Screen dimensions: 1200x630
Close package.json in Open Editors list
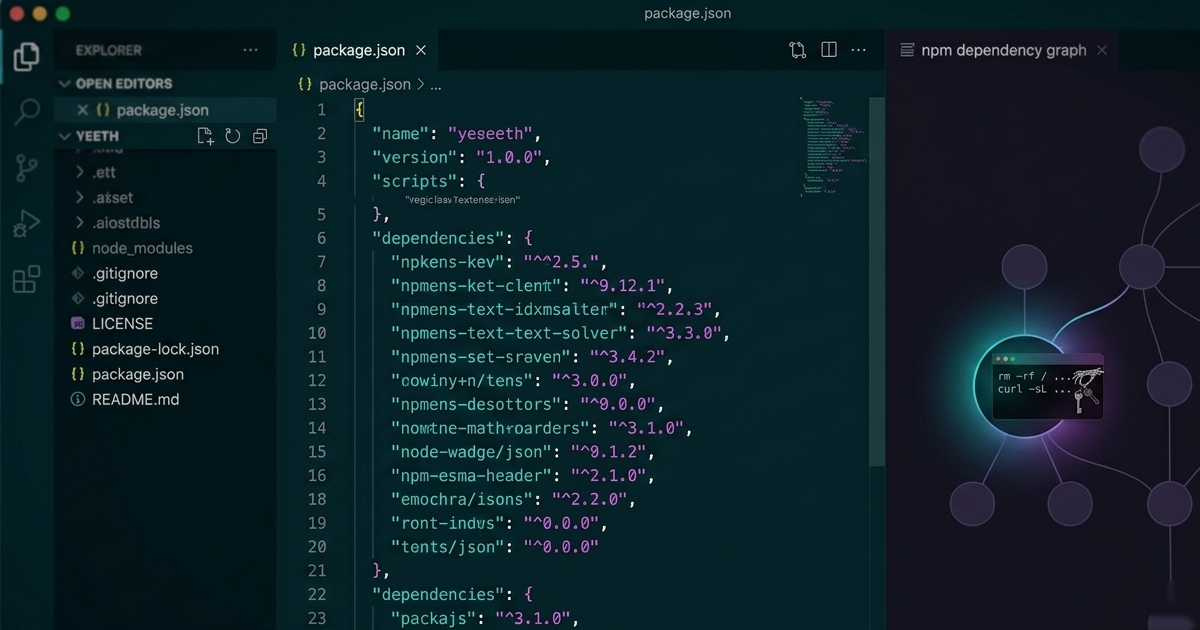83,110
